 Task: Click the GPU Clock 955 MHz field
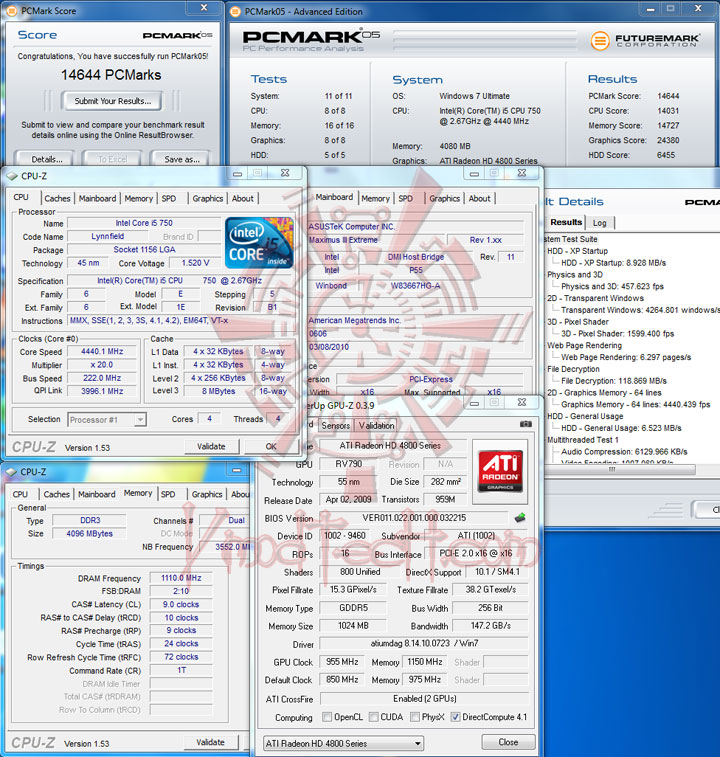pyautogui.click(x=342, y=662)
